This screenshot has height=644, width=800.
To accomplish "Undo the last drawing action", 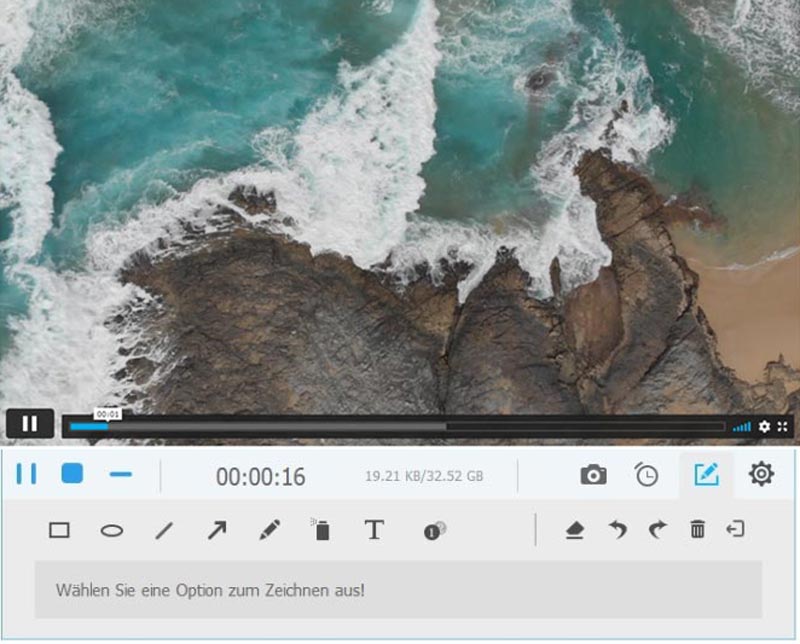I will tap(618, 530).
